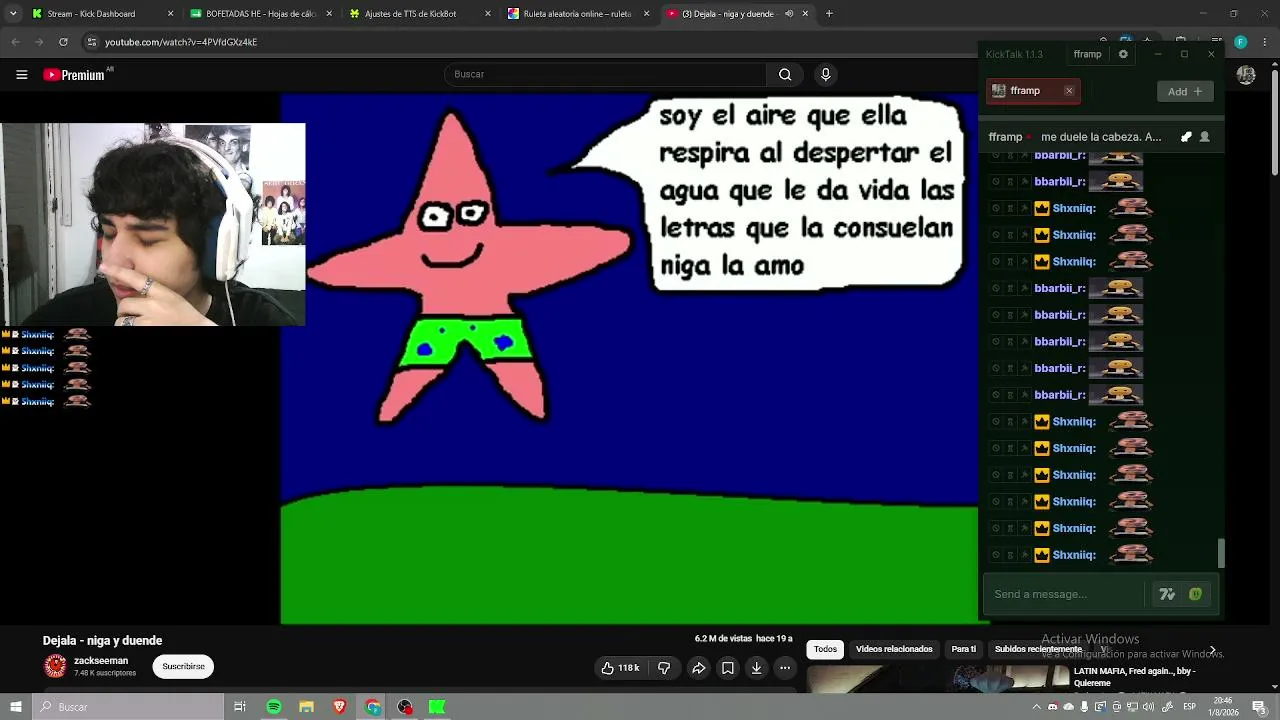
Task: Open the fframp account button in KickTalk title bar
Action: pos(1087,54)
